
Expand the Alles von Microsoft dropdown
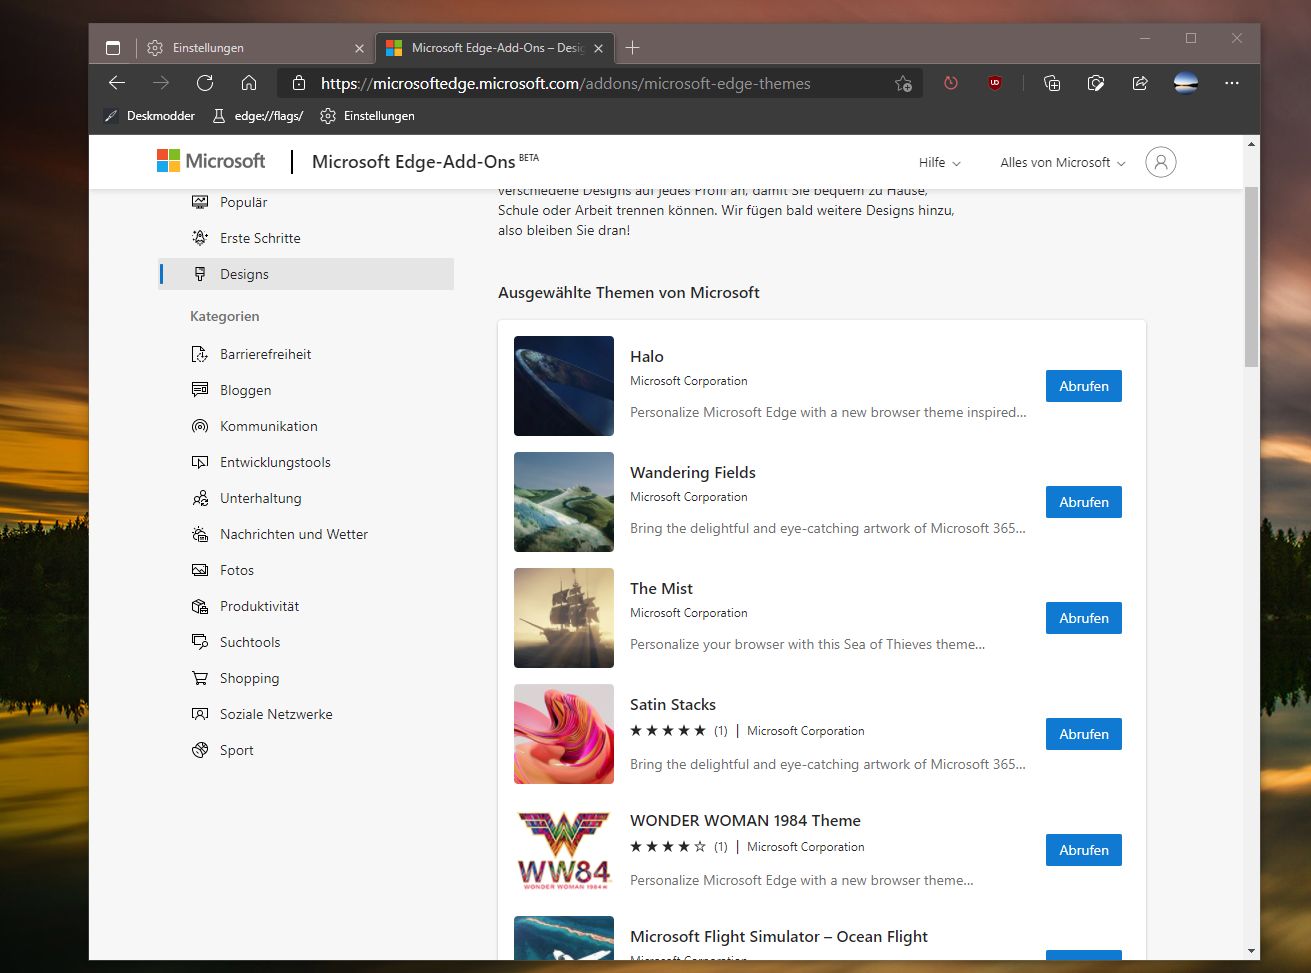click(1063, 162)
